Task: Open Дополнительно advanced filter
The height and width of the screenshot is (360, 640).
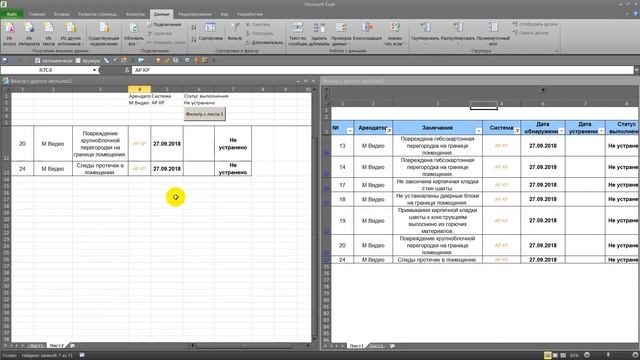Action: coord(264,42)
